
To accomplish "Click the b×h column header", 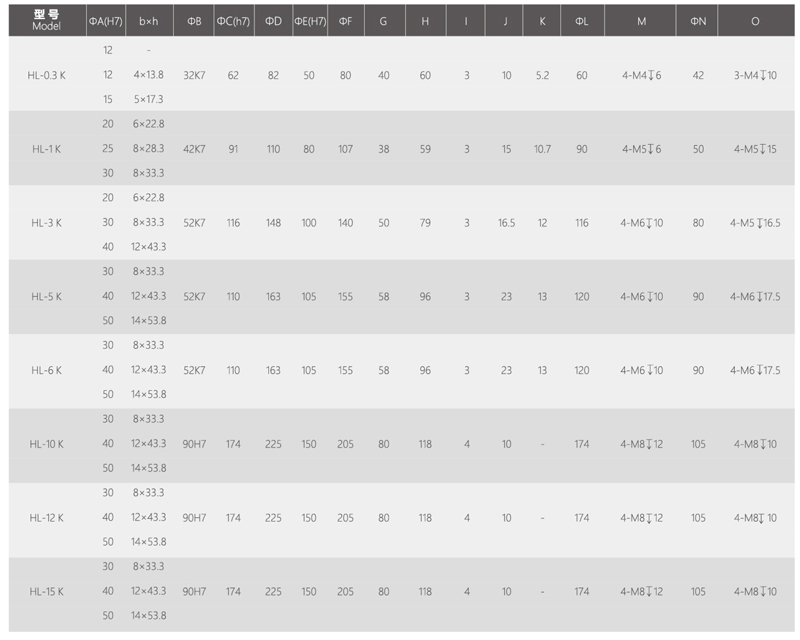I will point(149,20).
